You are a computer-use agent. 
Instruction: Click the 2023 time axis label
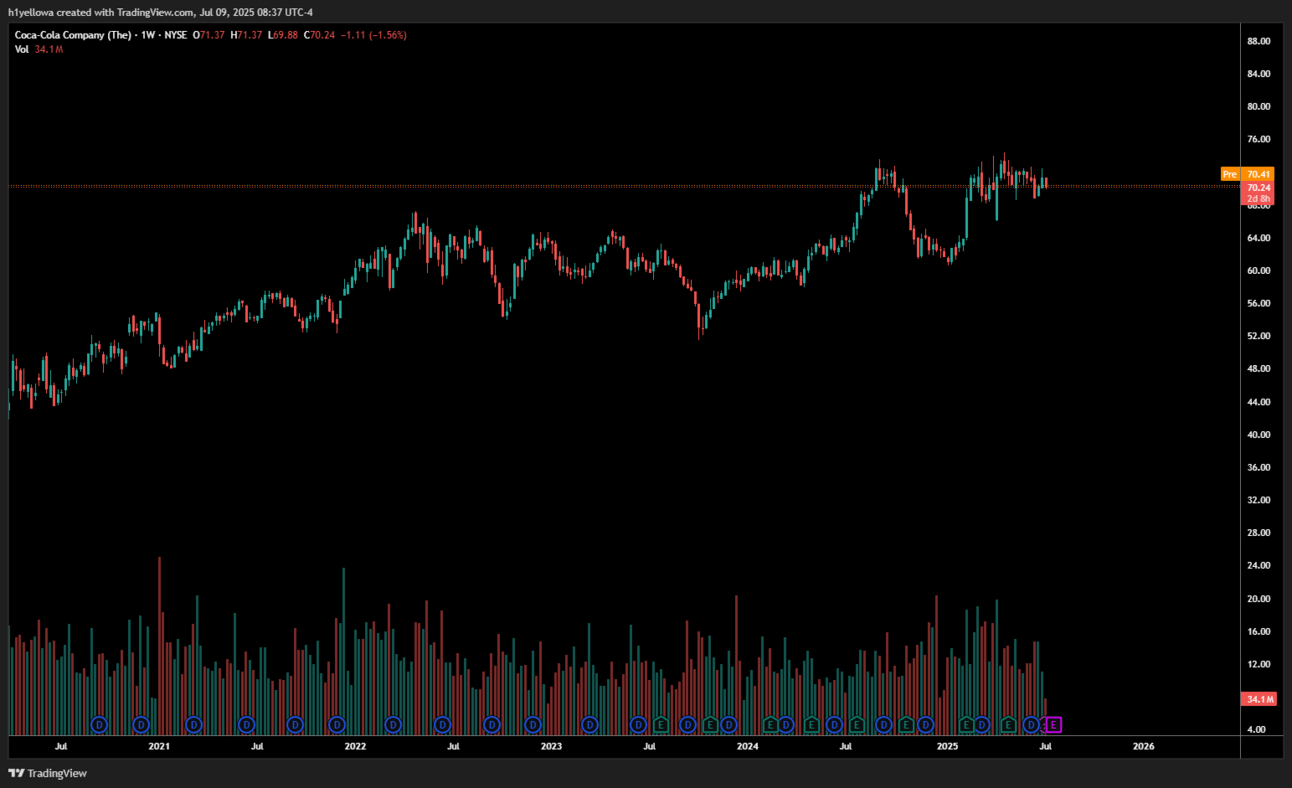[x=551, y=746]
